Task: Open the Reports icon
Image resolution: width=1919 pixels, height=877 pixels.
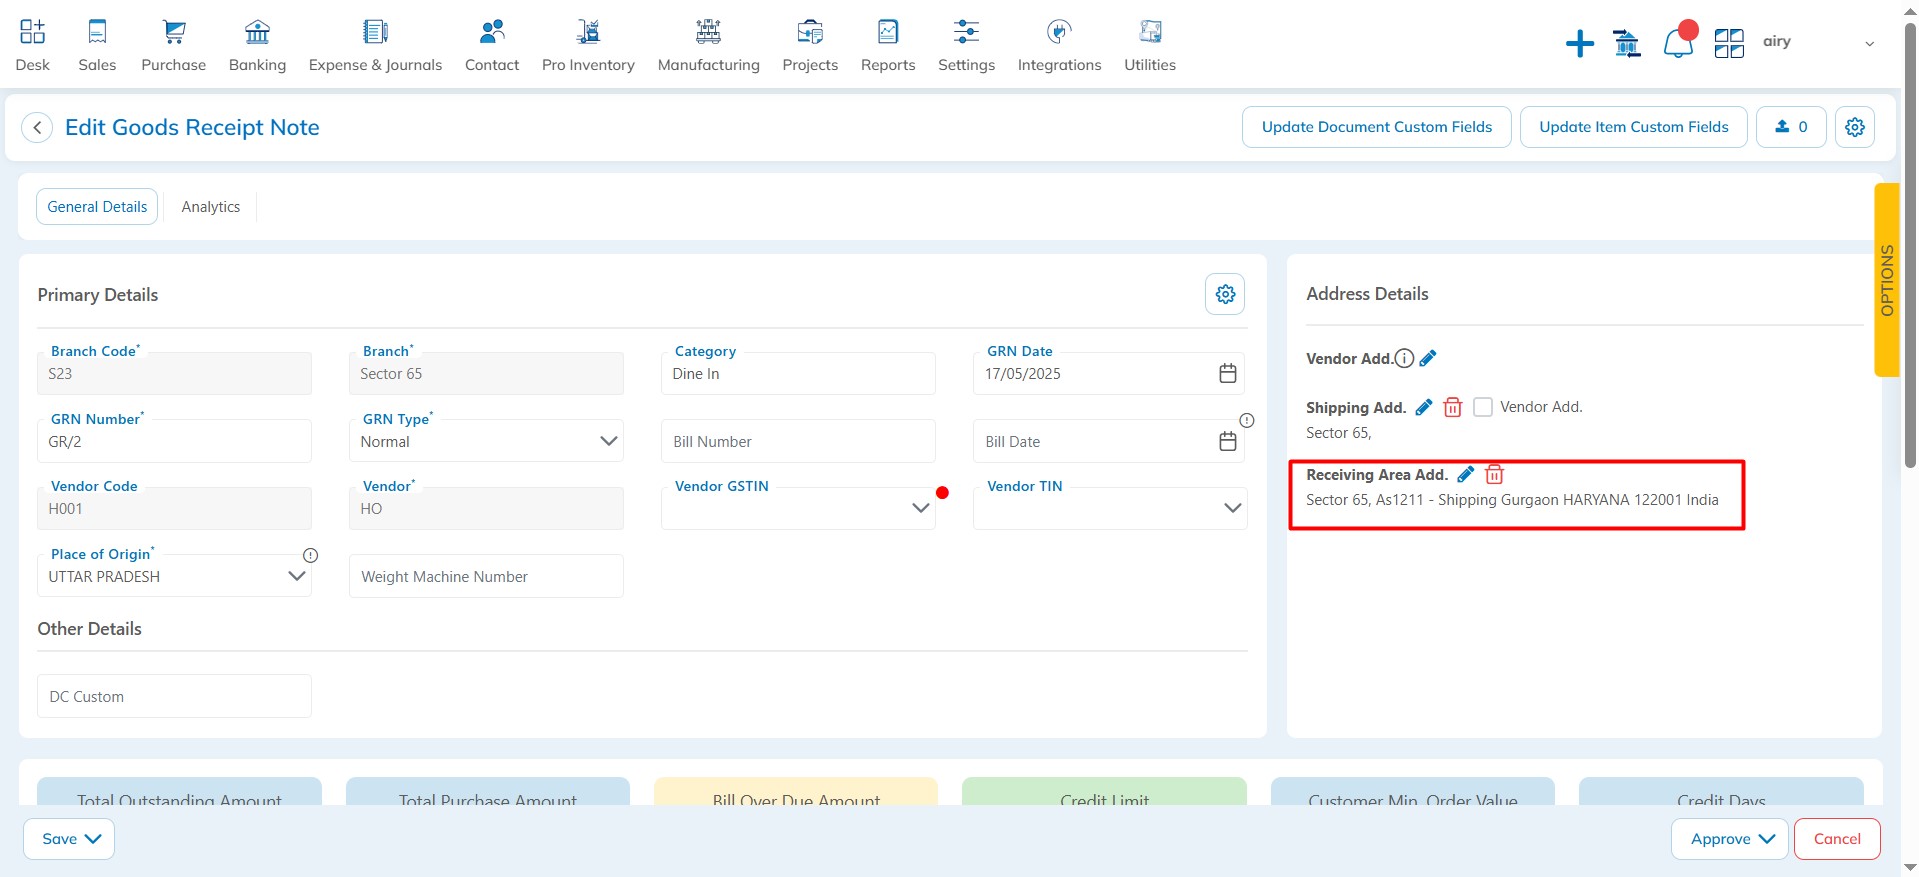Action: tap(888, 32)
